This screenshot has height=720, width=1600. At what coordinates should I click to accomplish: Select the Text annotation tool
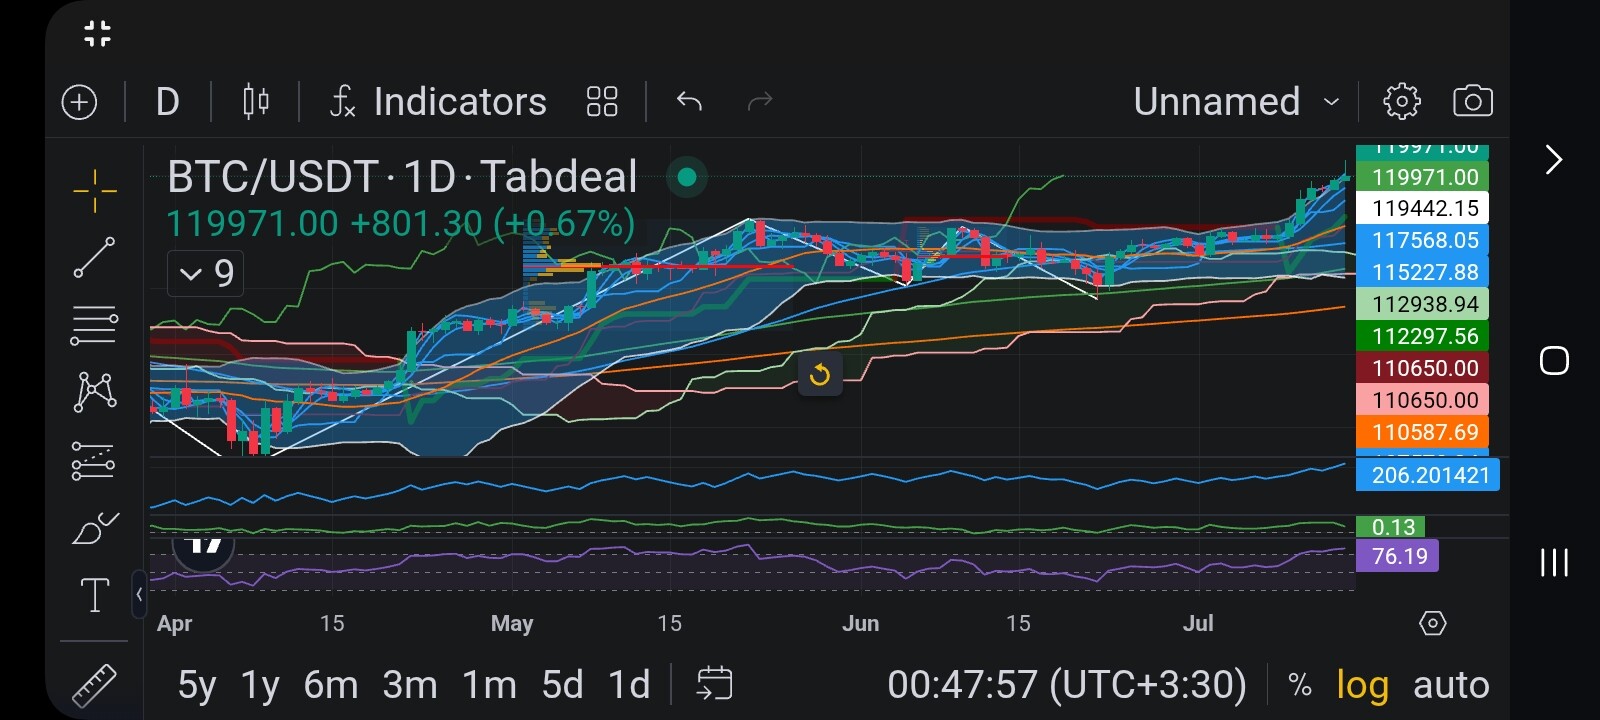95,595
